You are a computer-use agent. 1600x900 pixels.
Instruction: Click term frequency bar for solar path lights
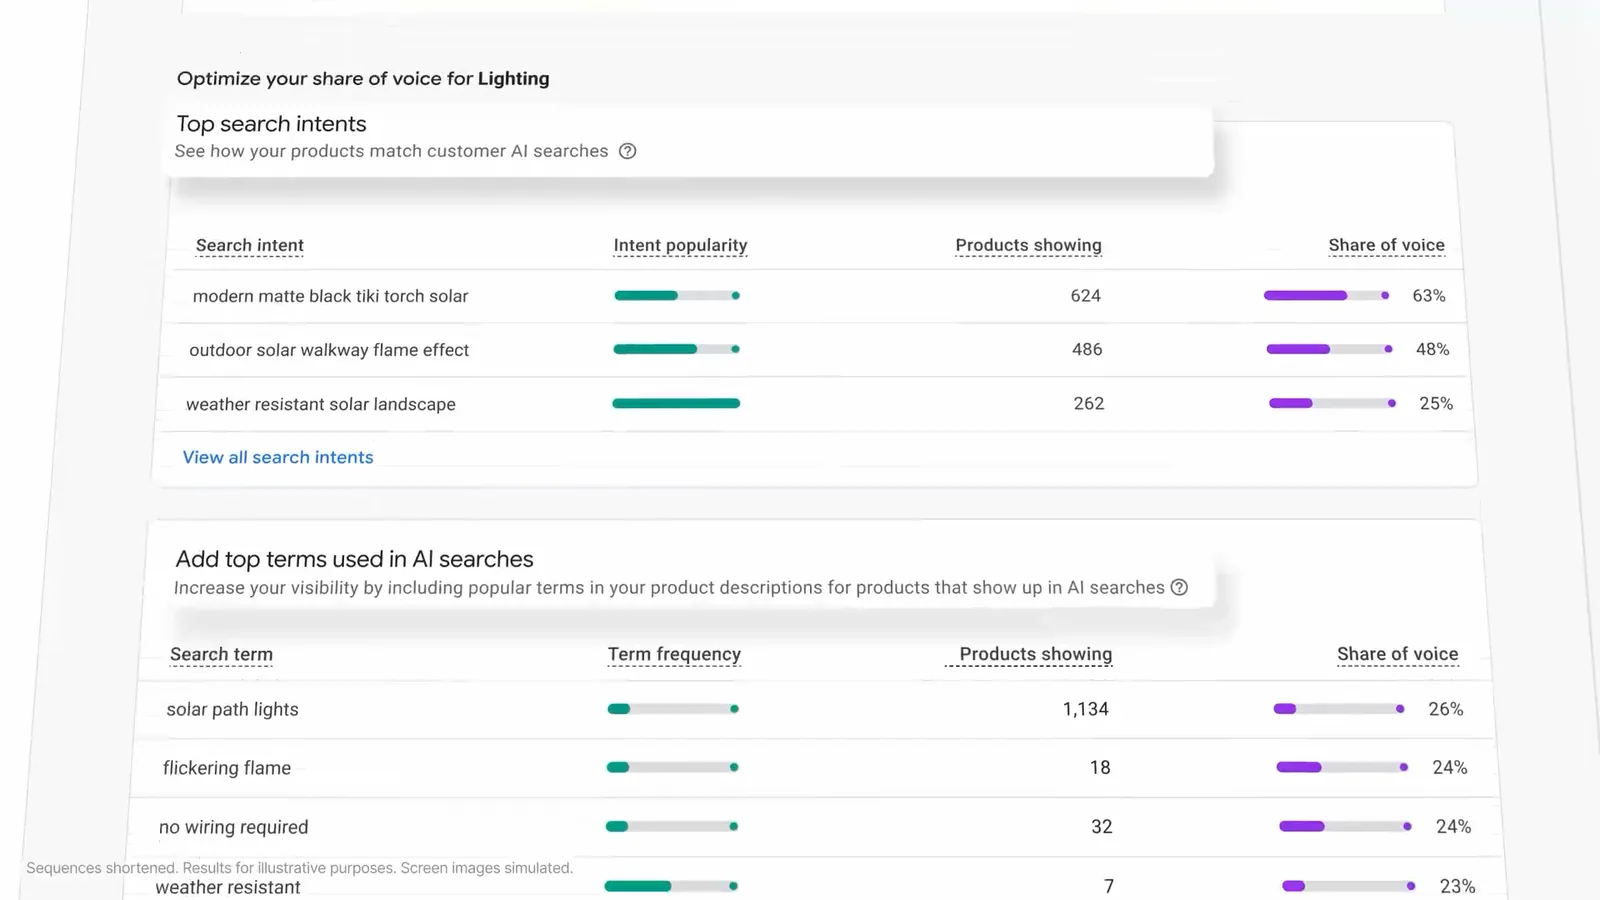(673, 709)
